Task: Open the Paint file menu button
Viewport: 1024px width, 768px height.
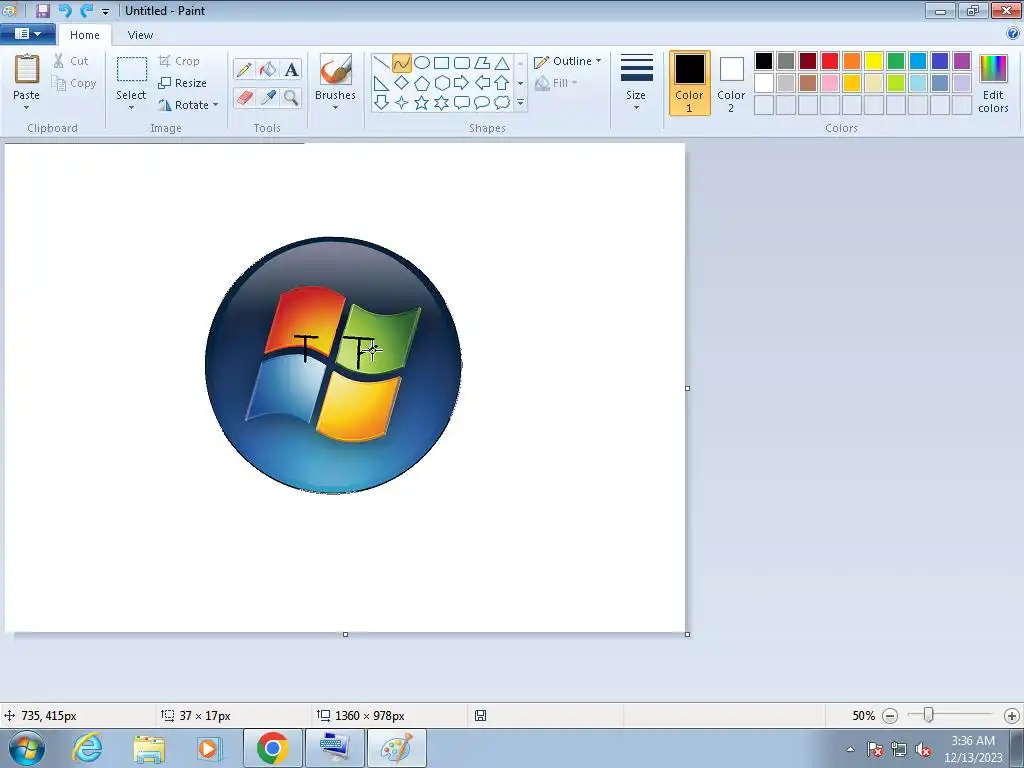Action: [28, 34]
